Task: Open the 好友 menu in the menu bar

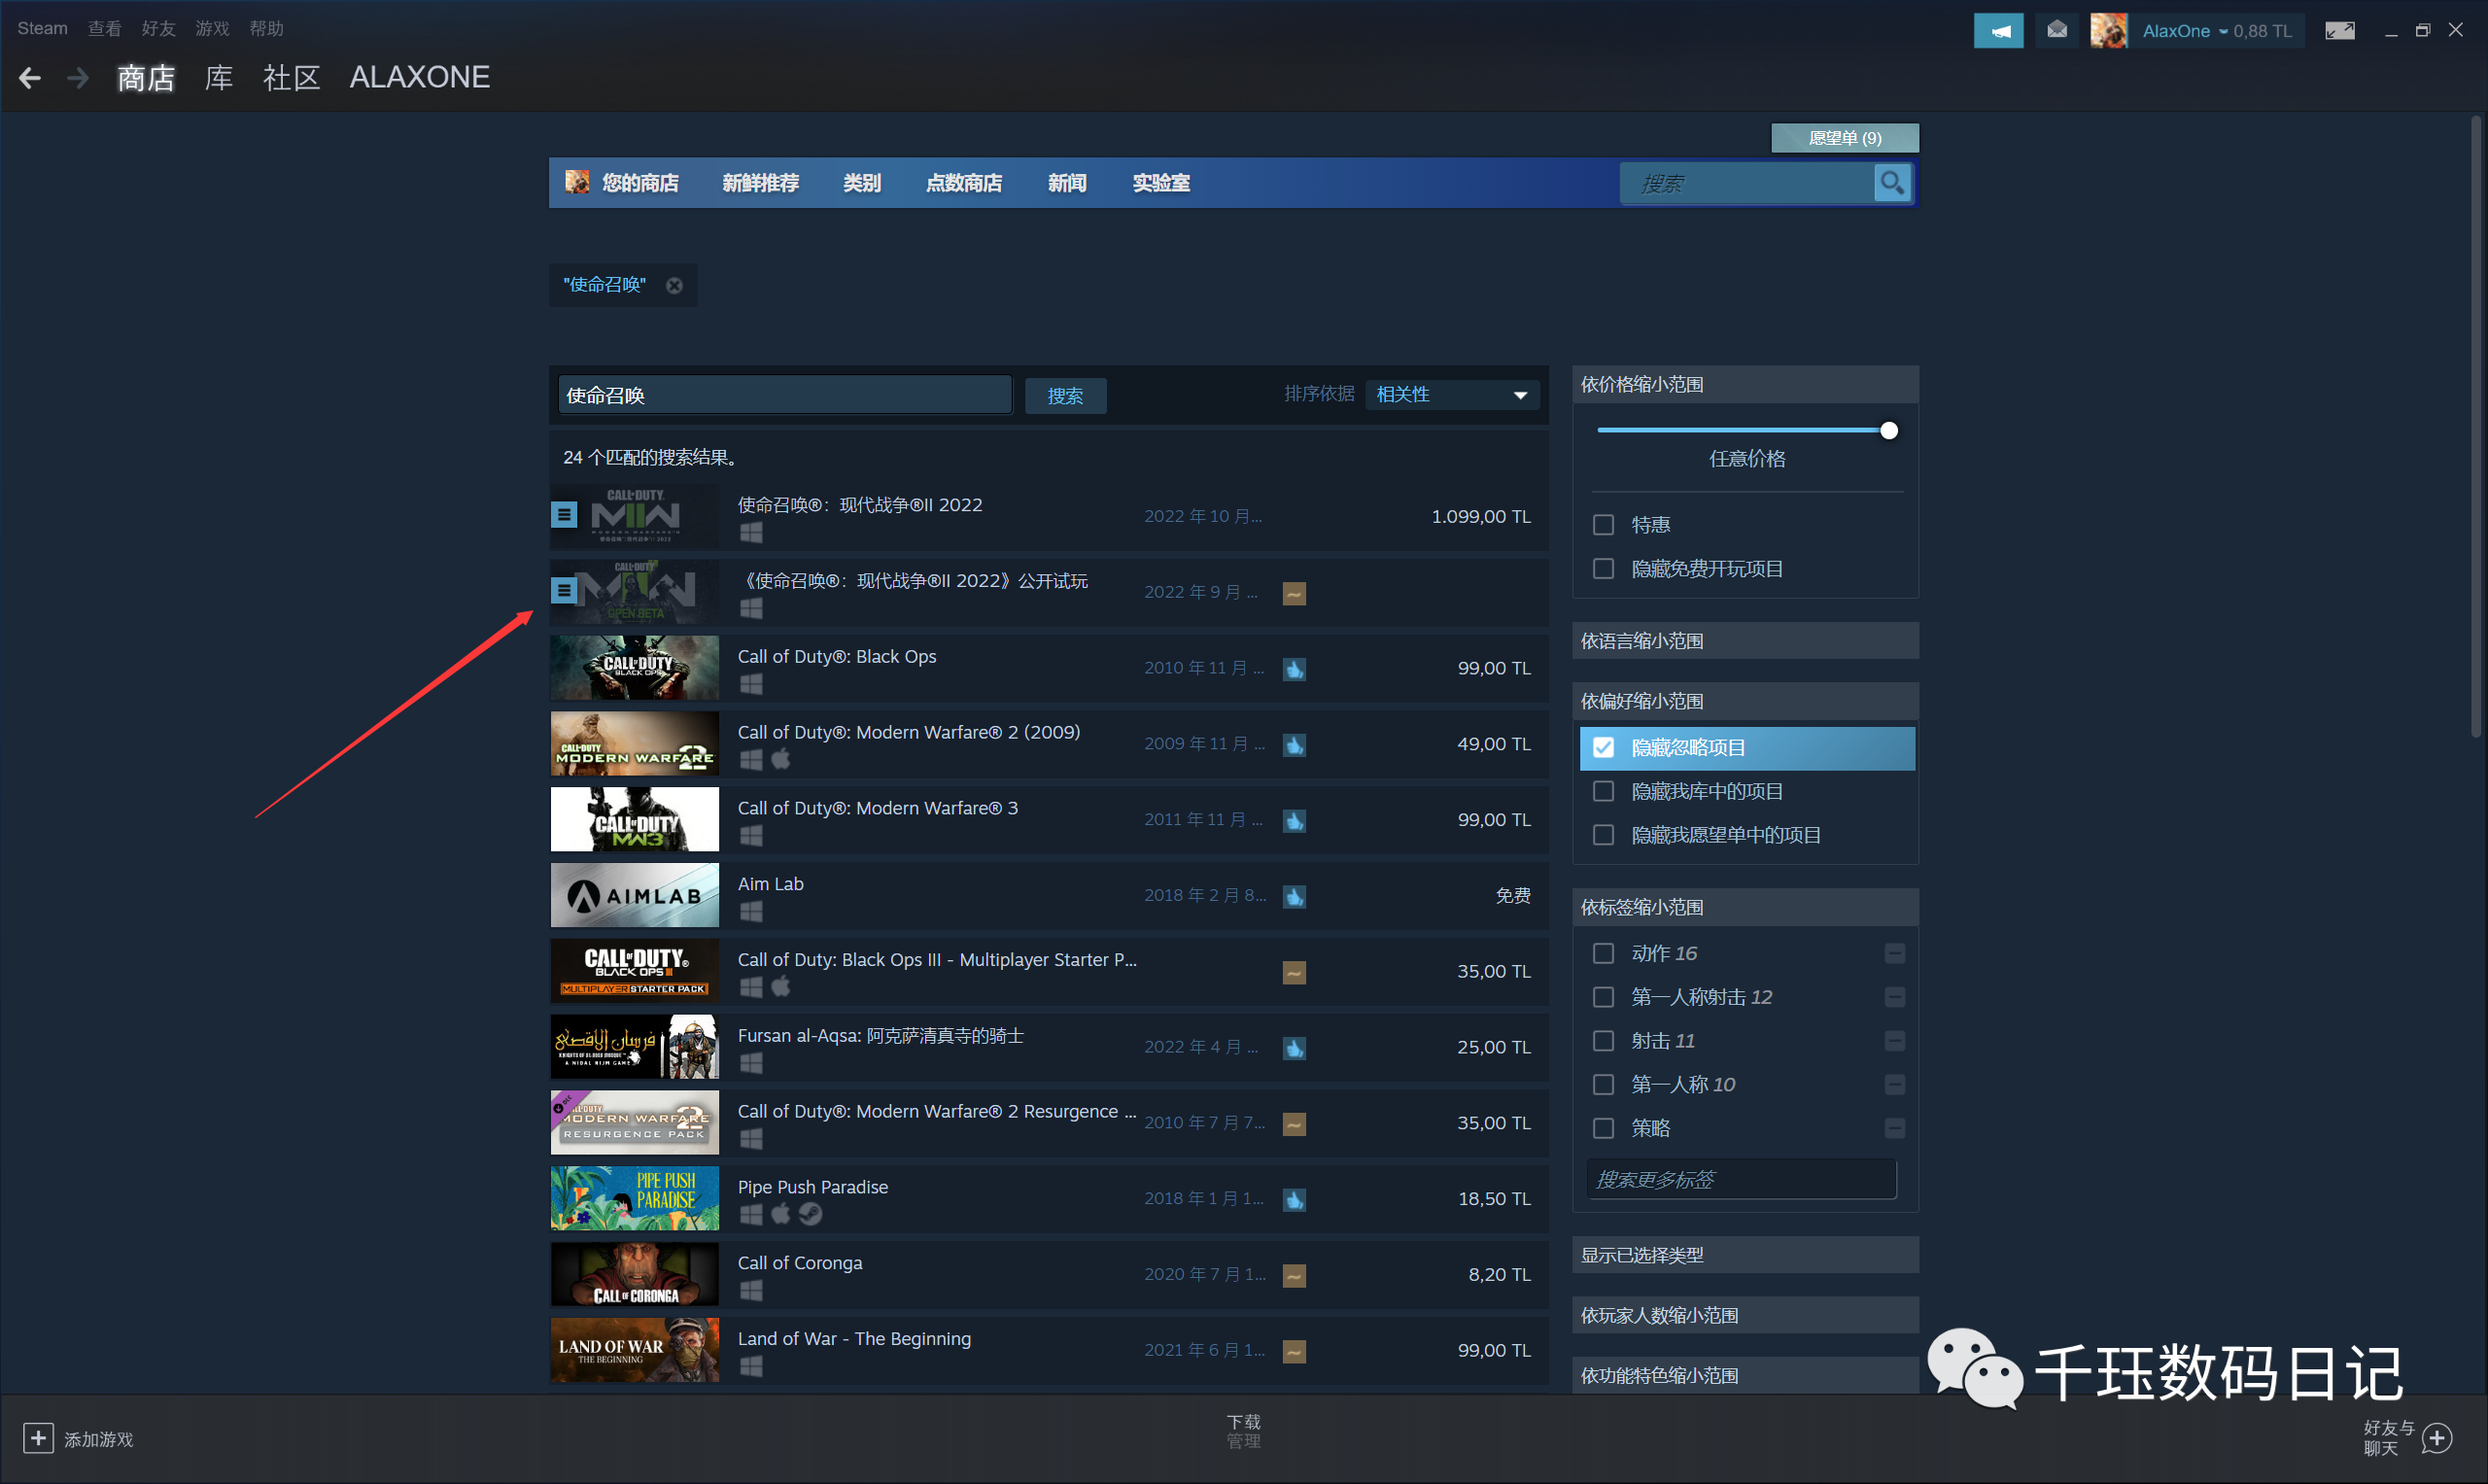Action: pos(158,29)
